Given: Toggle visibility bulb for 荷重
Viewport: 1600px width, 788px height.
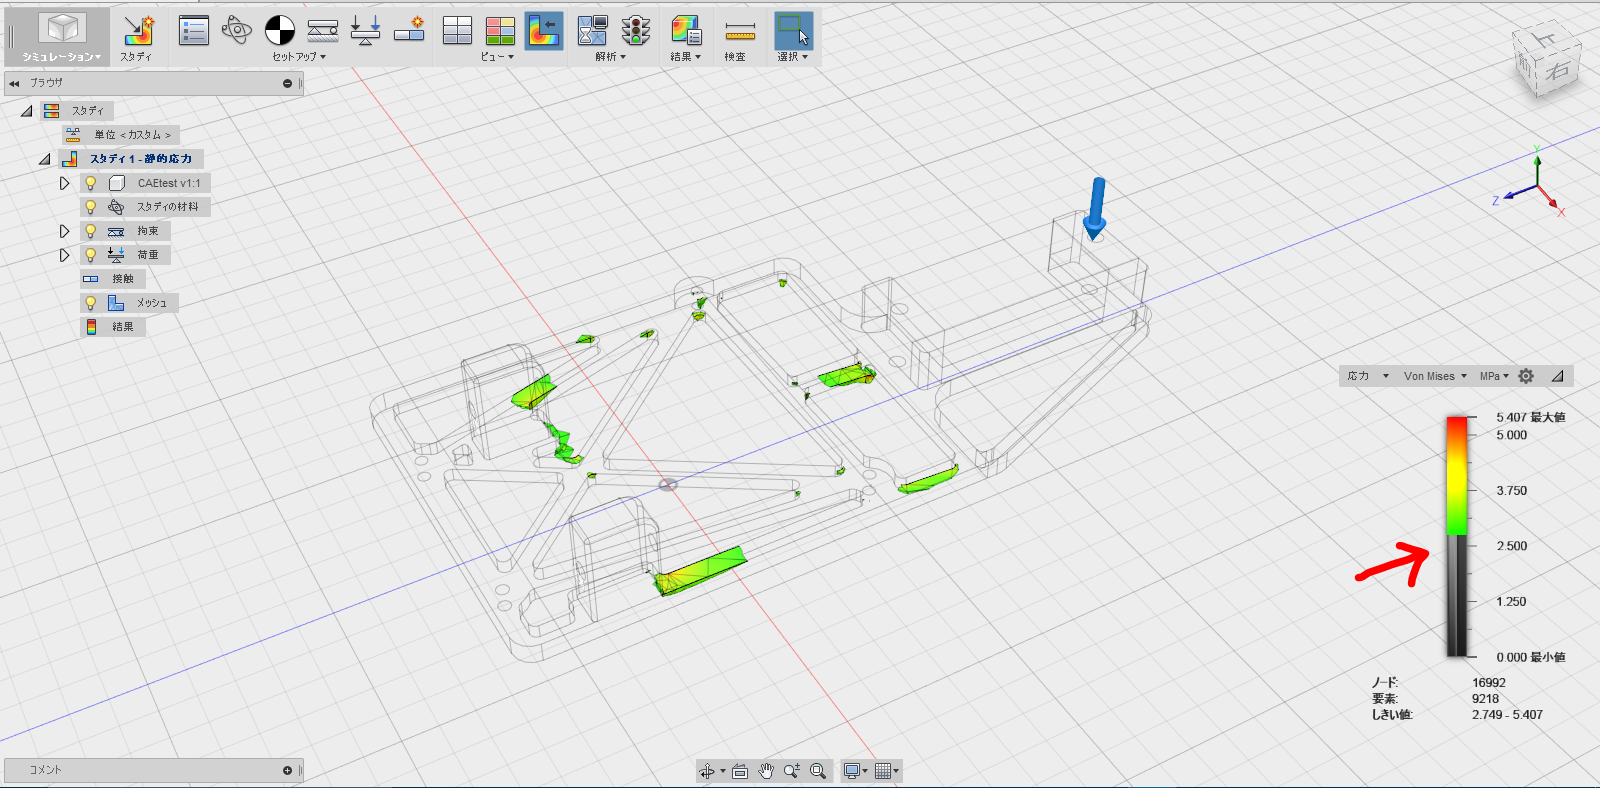Looking at the screenshot, I should 91,255.
